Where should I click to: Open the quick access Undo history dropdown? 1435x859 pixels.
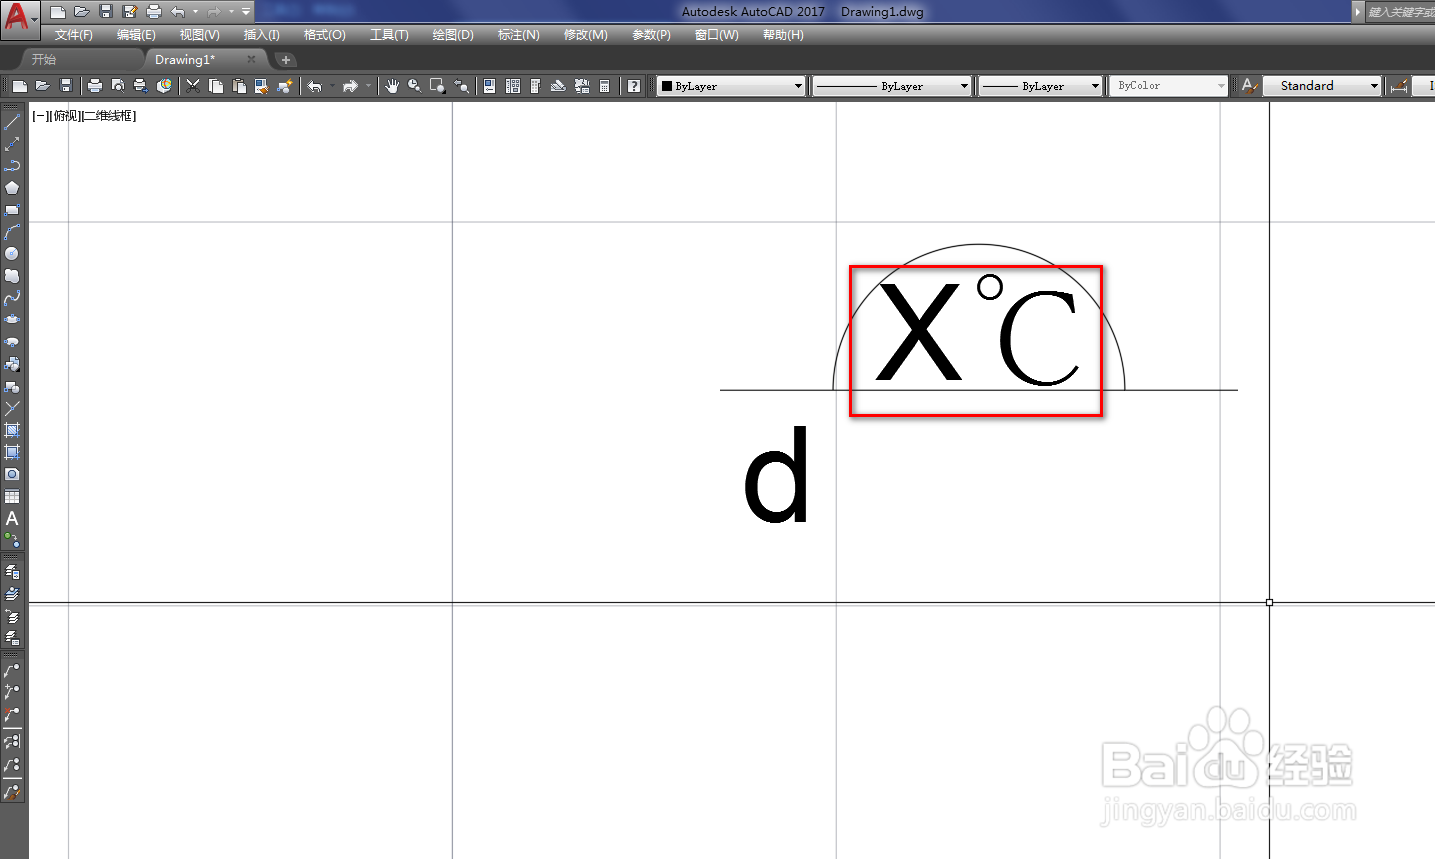click(195, 12)
